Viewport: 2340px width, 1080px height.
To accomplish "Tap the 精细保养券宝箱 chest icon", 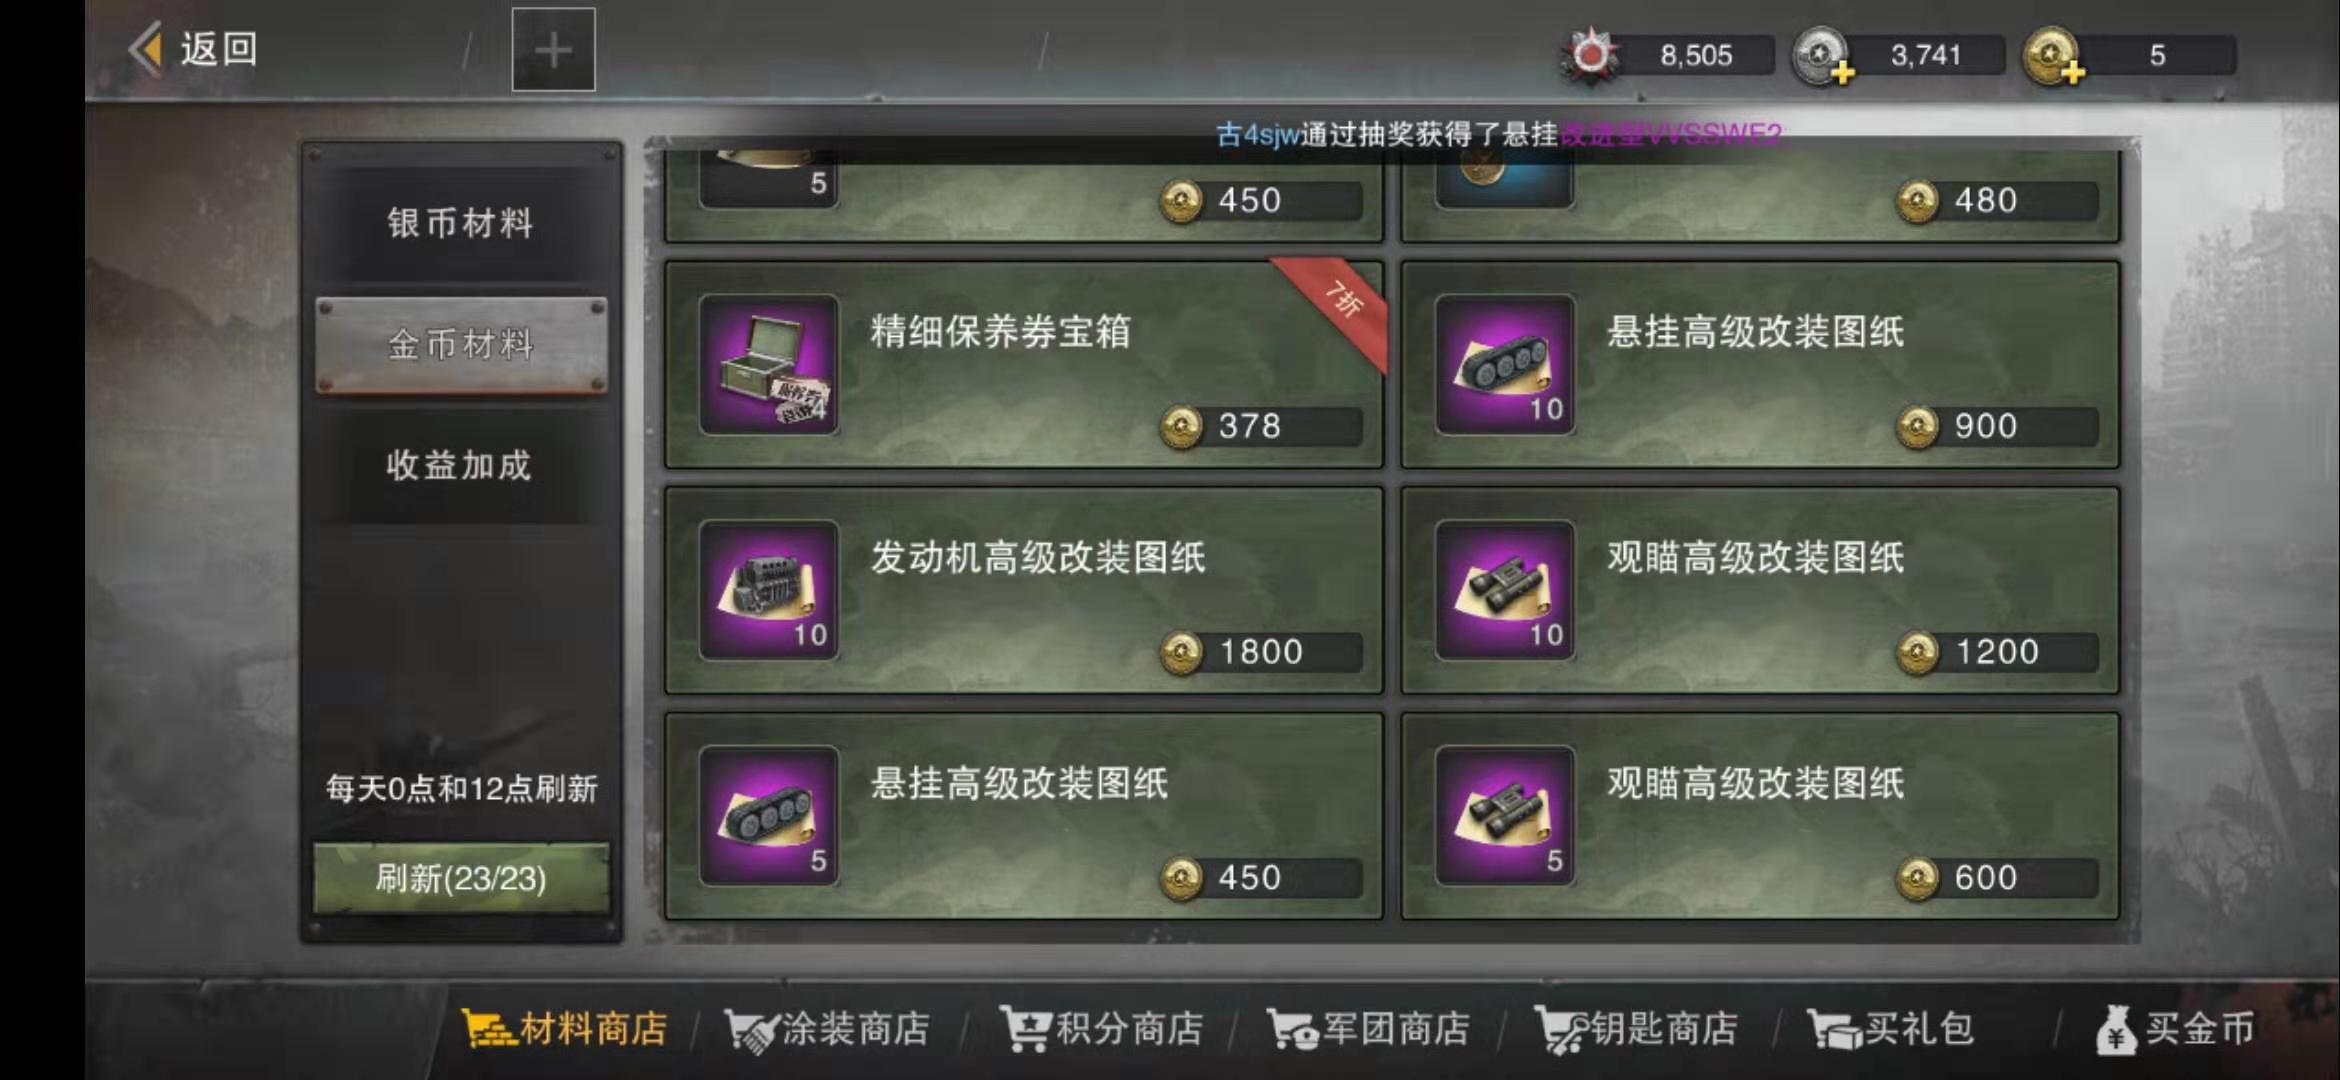I will 769,365.
